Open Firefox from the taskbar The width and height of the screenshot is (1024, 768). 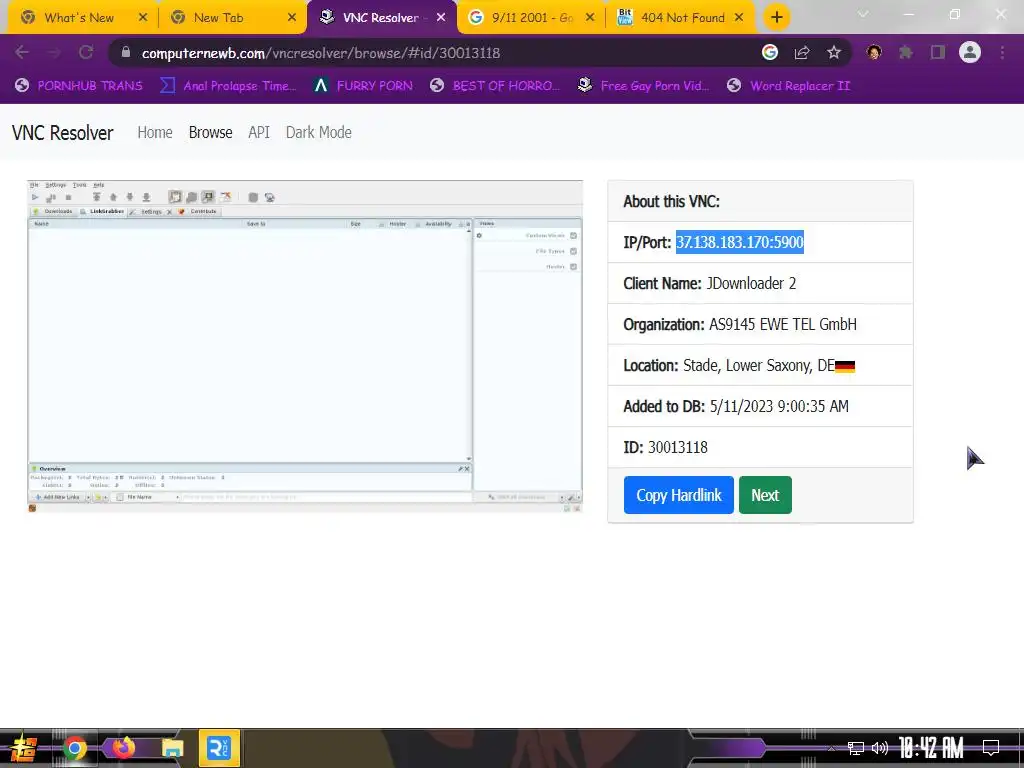coord(123,747)
